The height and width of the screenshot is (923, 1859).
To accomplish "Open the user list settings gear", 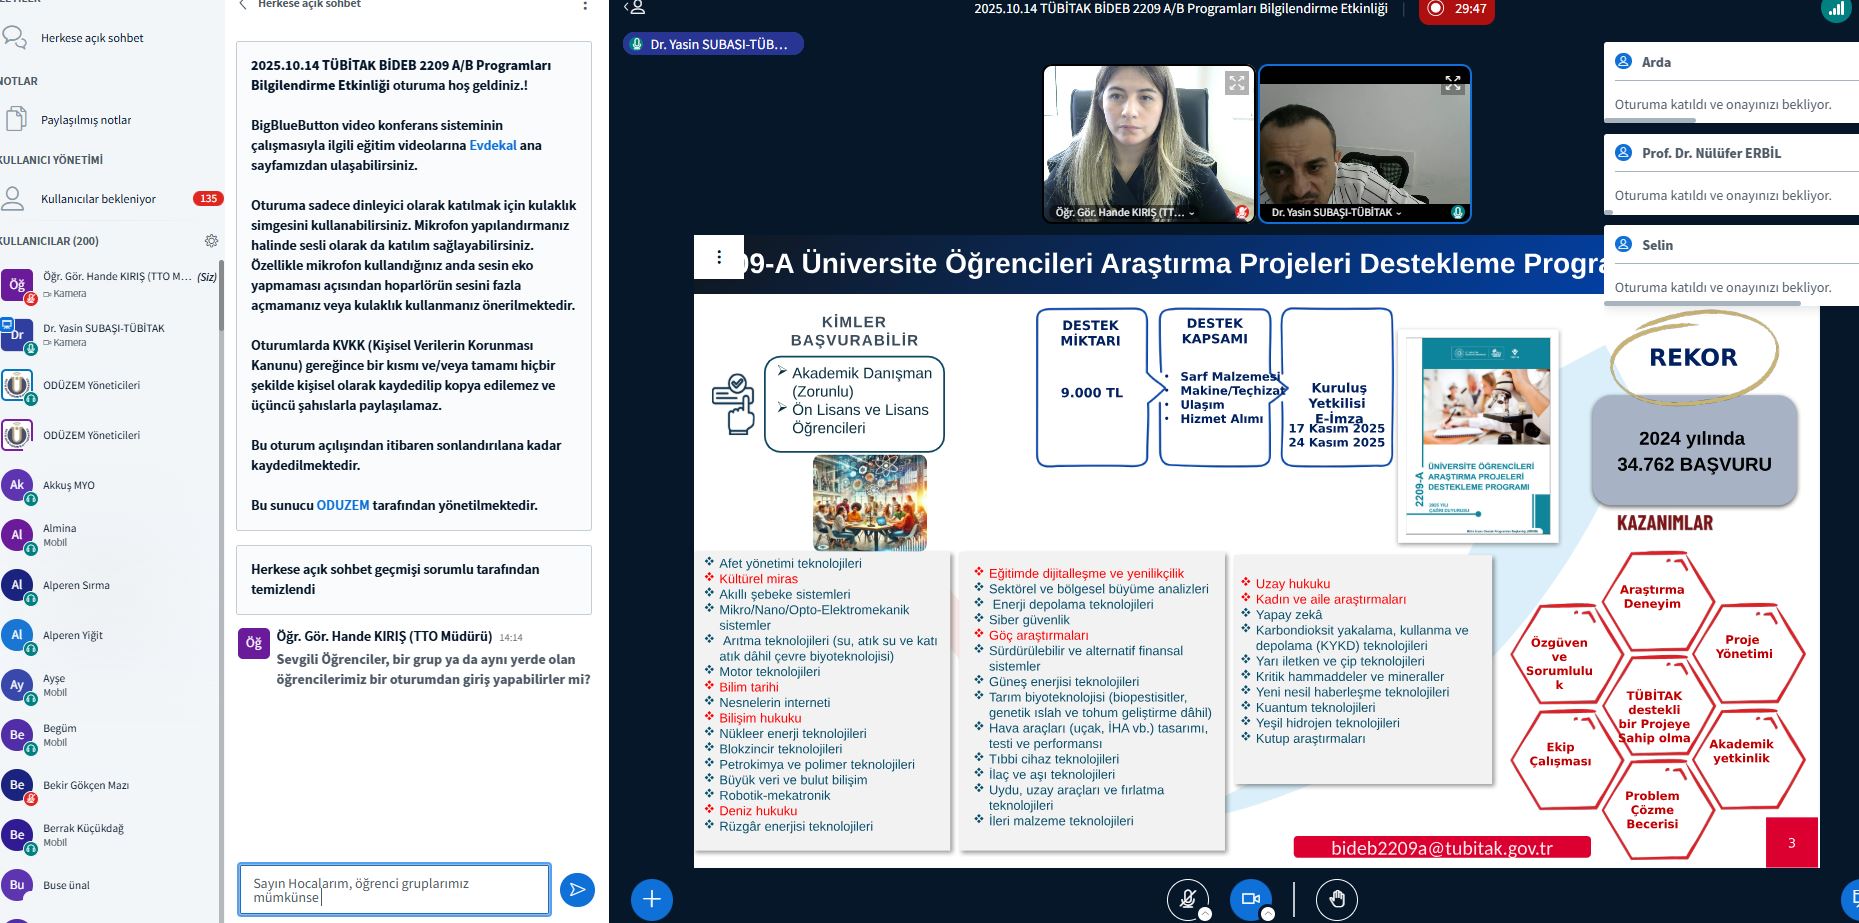I will 211,241.
